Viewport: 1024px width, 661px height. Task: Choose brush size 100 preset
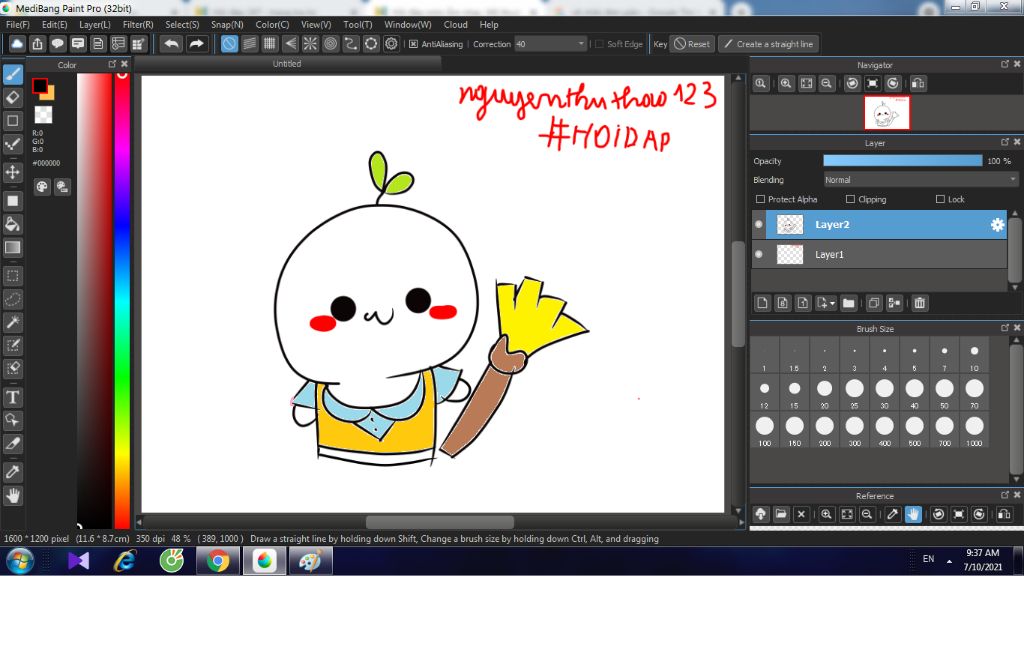765,430
